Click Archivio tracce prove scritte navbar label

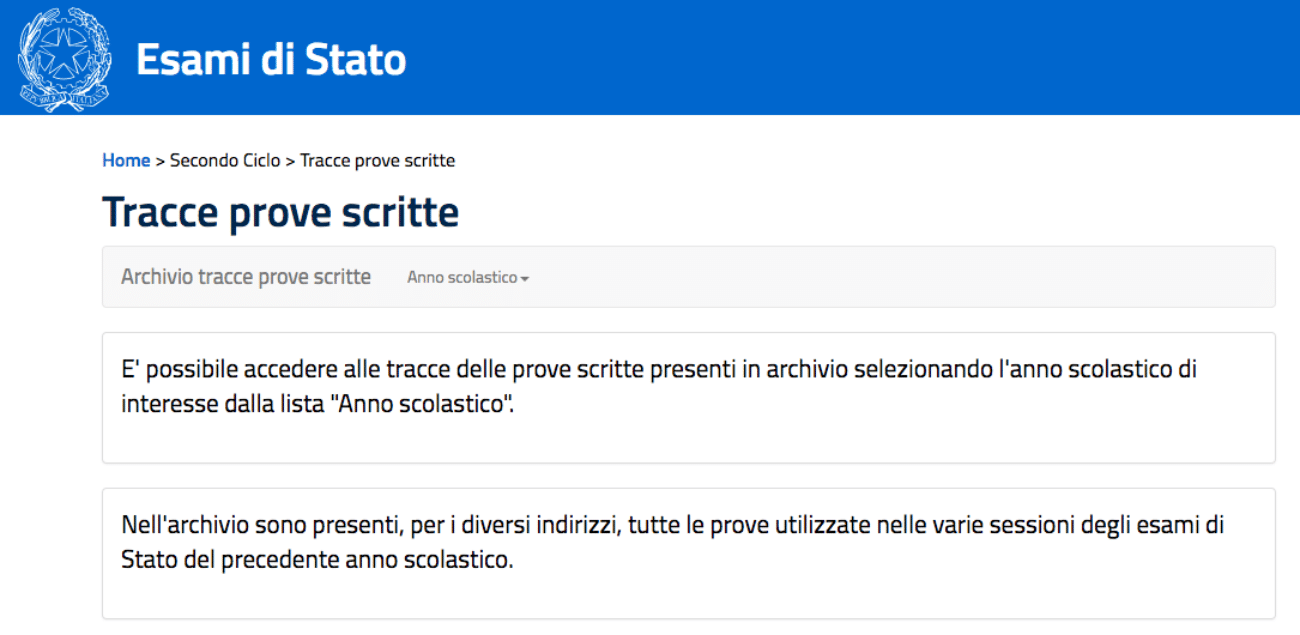click(246, 277)
